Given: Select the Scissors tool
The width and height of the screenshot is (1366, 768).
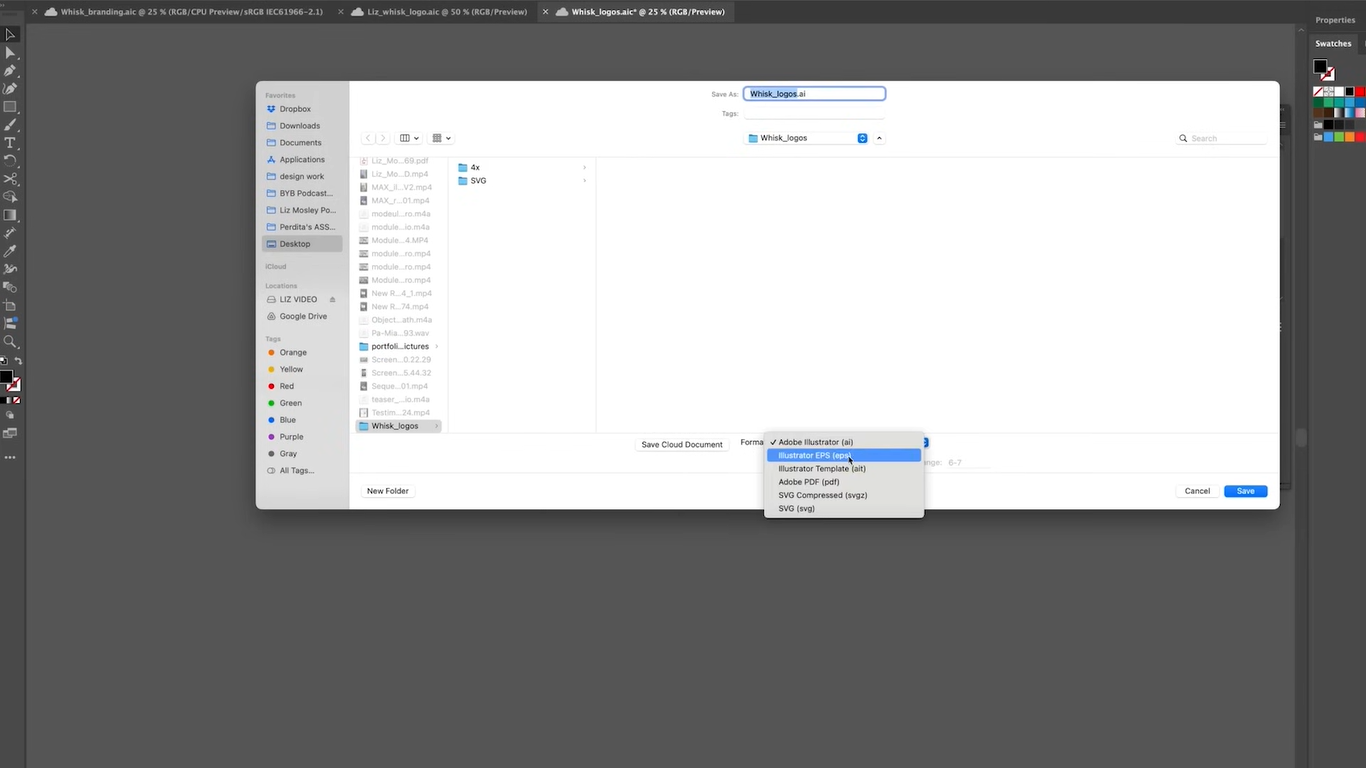Looking at the screenshot, I should click(x=10, y=179).
